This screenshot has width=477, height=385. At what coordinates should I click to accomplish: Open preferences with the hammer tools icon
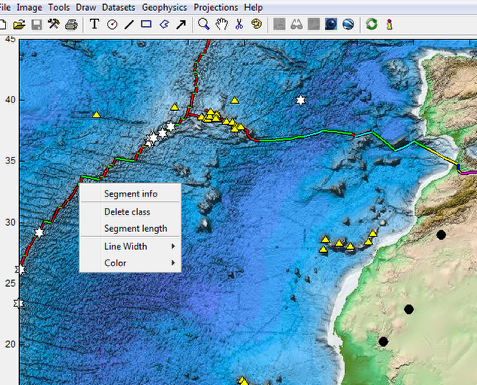(54, 24)
